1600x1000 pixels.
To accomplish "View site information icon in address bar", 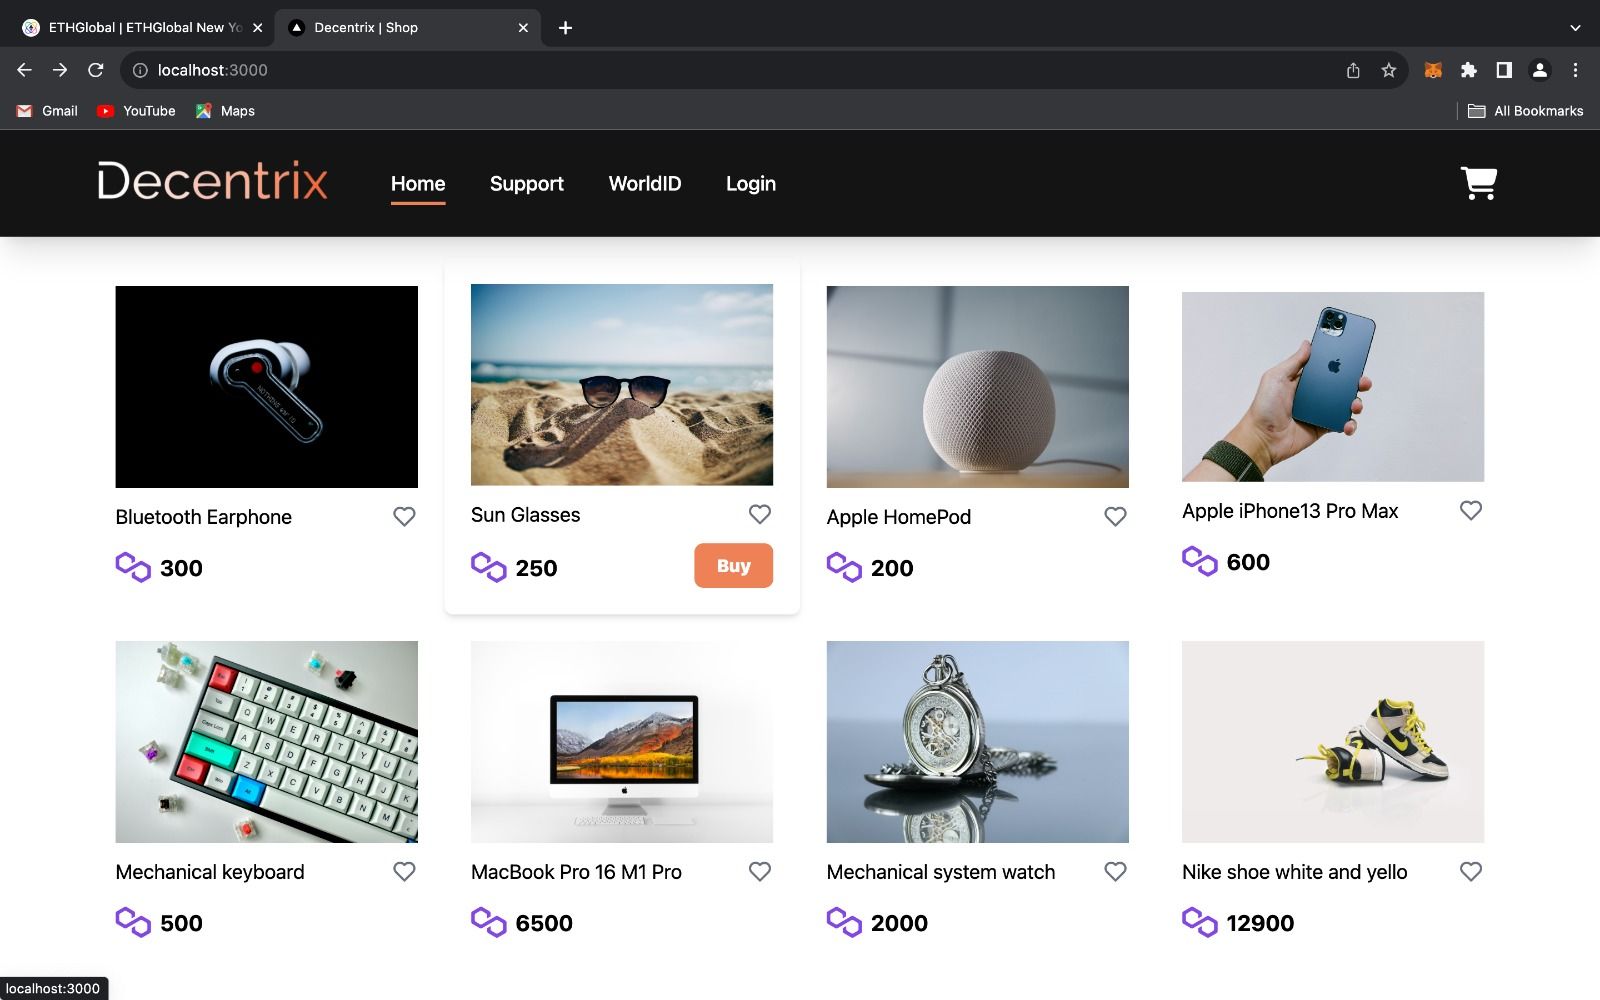I will tap(140, 70).
